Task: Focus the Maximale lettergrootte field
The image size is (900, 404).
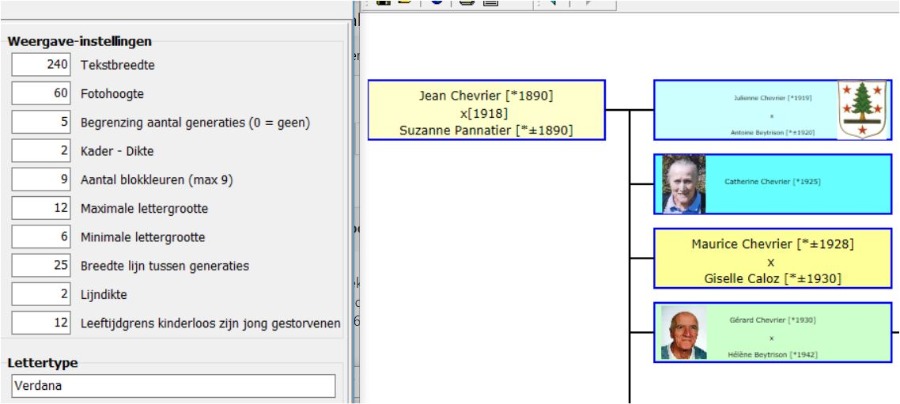Action: click(41, 209)
